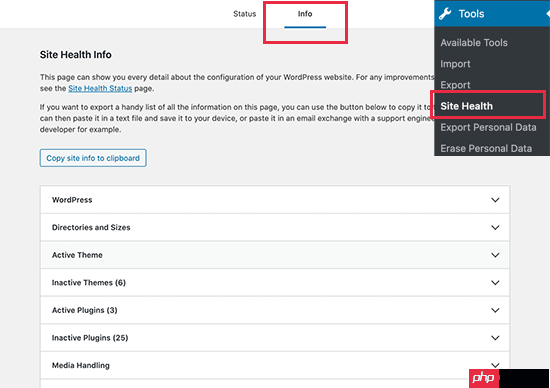This screenshot has height=388, width=550.
Task: Open the Import menu item
Action: 455,64
